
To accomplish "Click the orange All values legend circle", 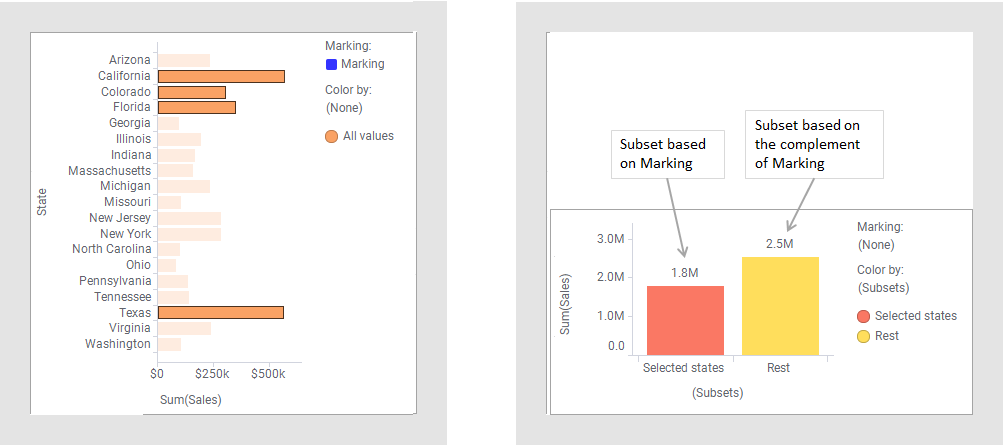I will point(331,136).
